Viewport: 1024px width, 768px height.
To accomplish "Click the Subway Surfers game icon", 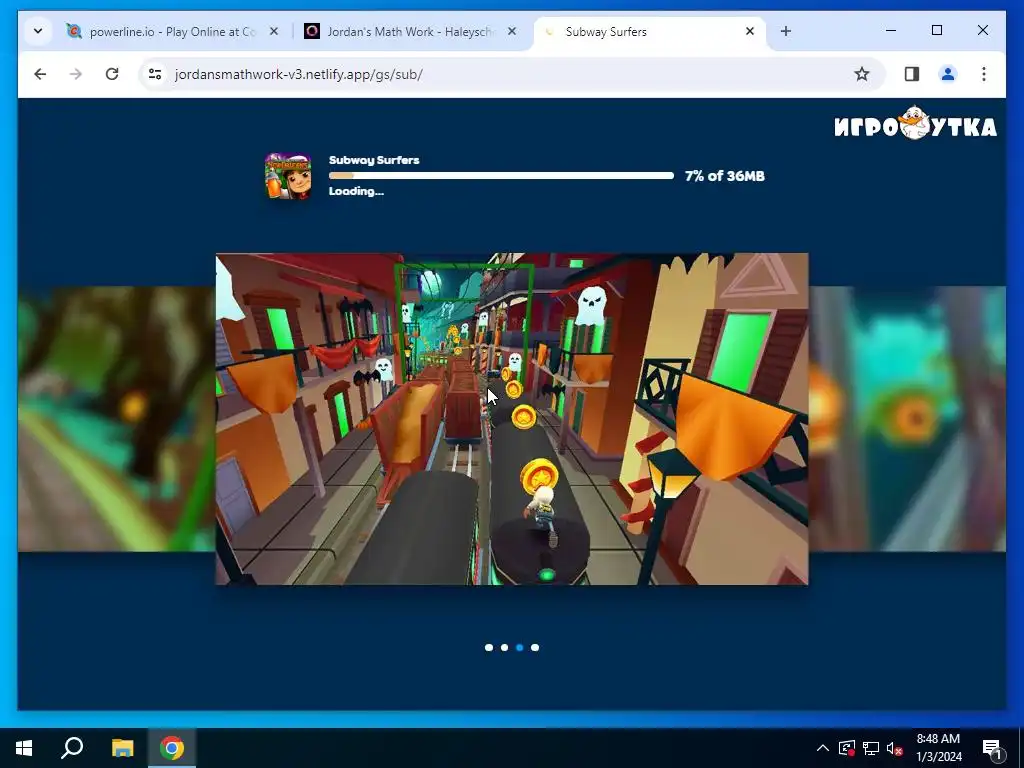I will tap(288, 176).
